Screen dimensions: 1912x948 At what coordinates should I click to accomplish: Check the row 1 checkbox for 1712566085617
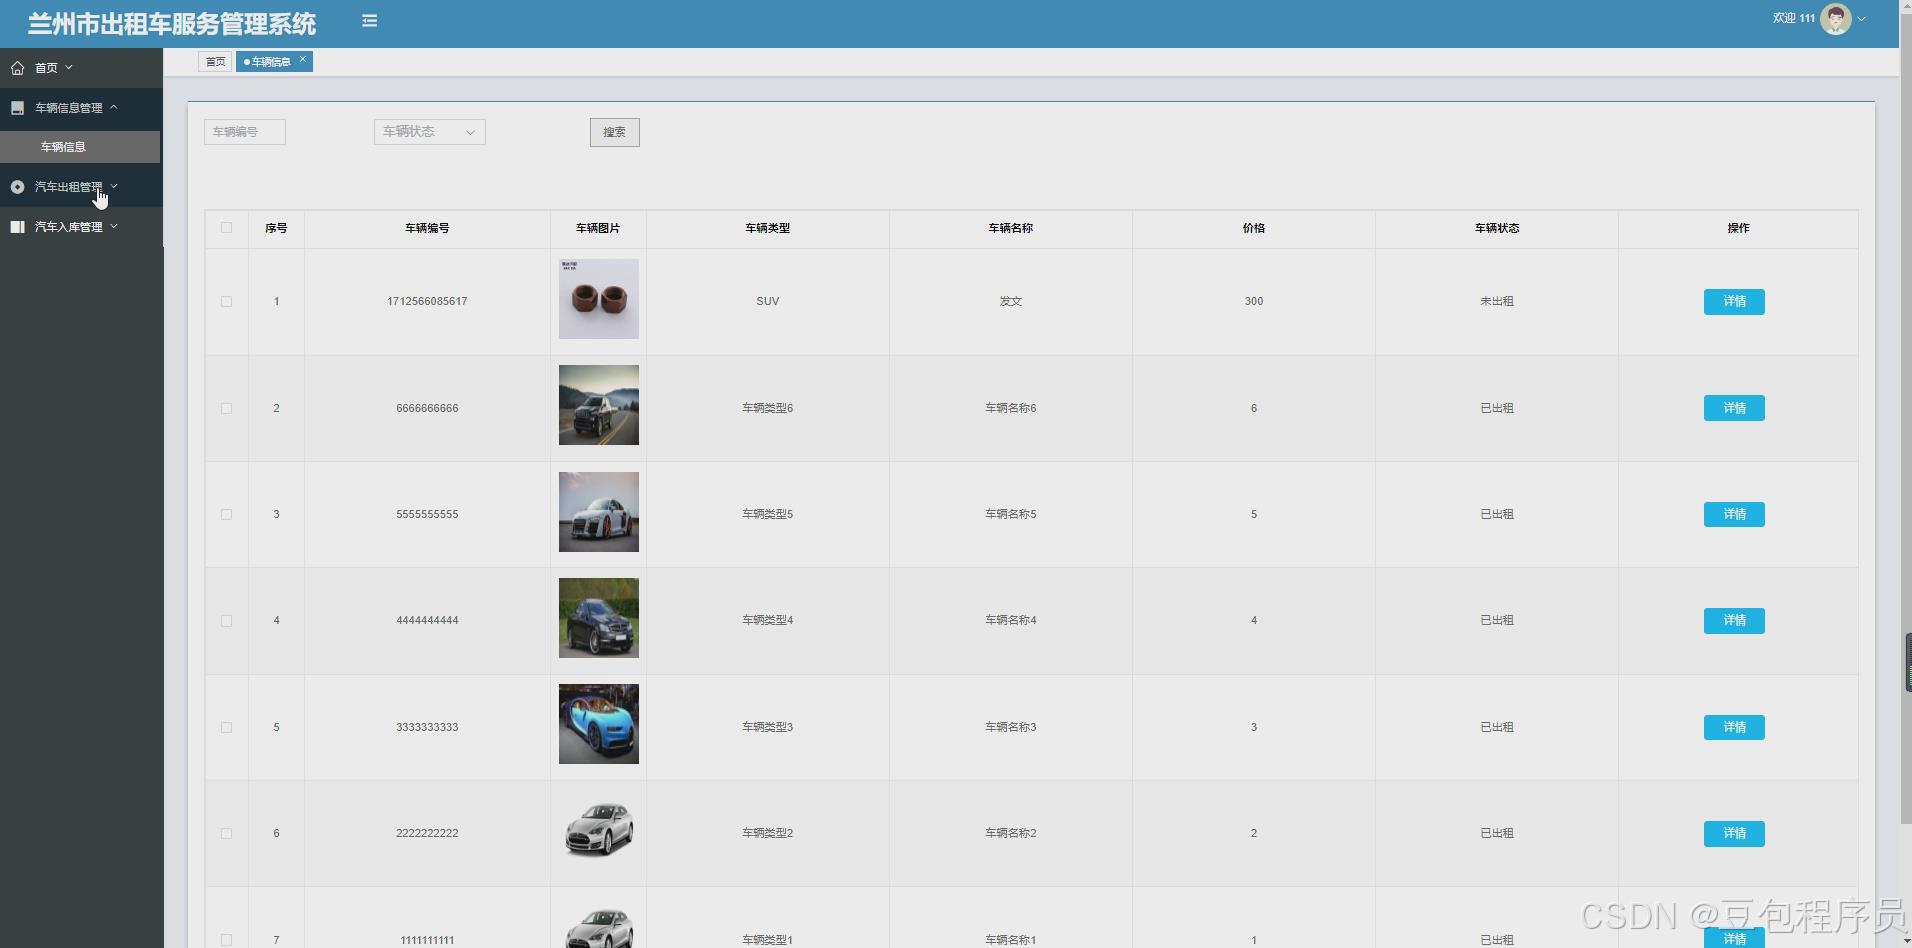[227, 302]
